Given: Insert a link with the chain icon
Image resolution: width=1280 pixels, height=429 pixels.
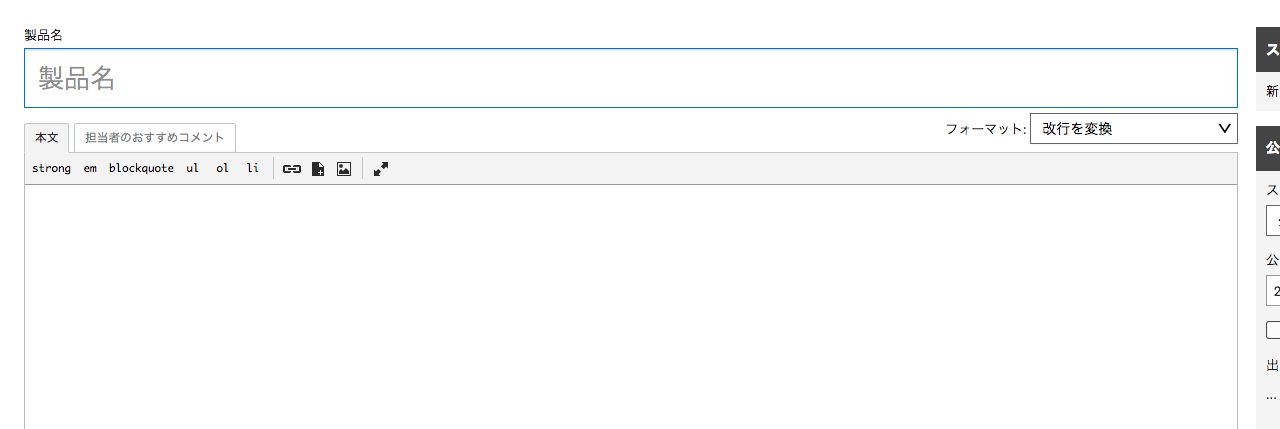Looking at the screenshot, I should 292,169.
